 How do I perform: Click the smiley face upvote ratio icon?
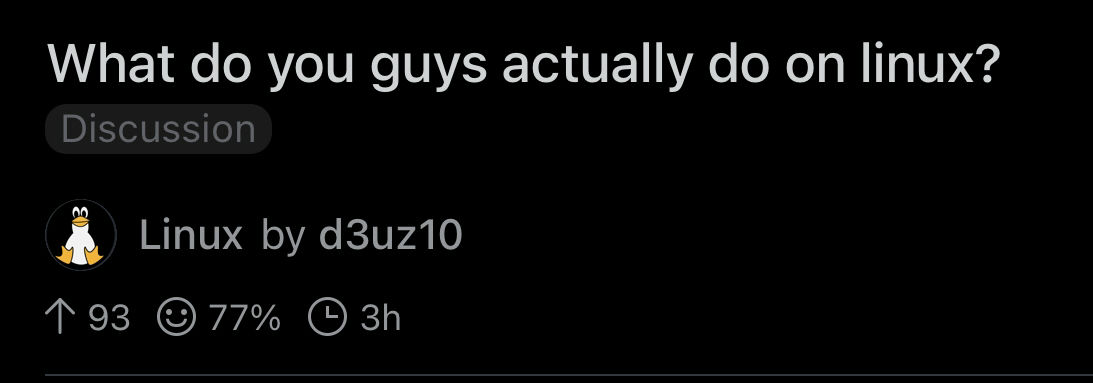coord(176,319)
